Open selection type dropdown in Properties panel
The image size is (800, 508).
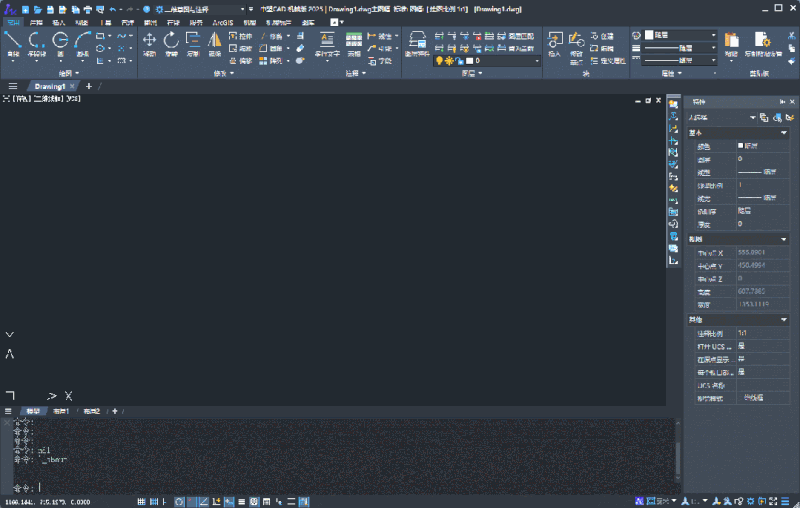point(753,118)
